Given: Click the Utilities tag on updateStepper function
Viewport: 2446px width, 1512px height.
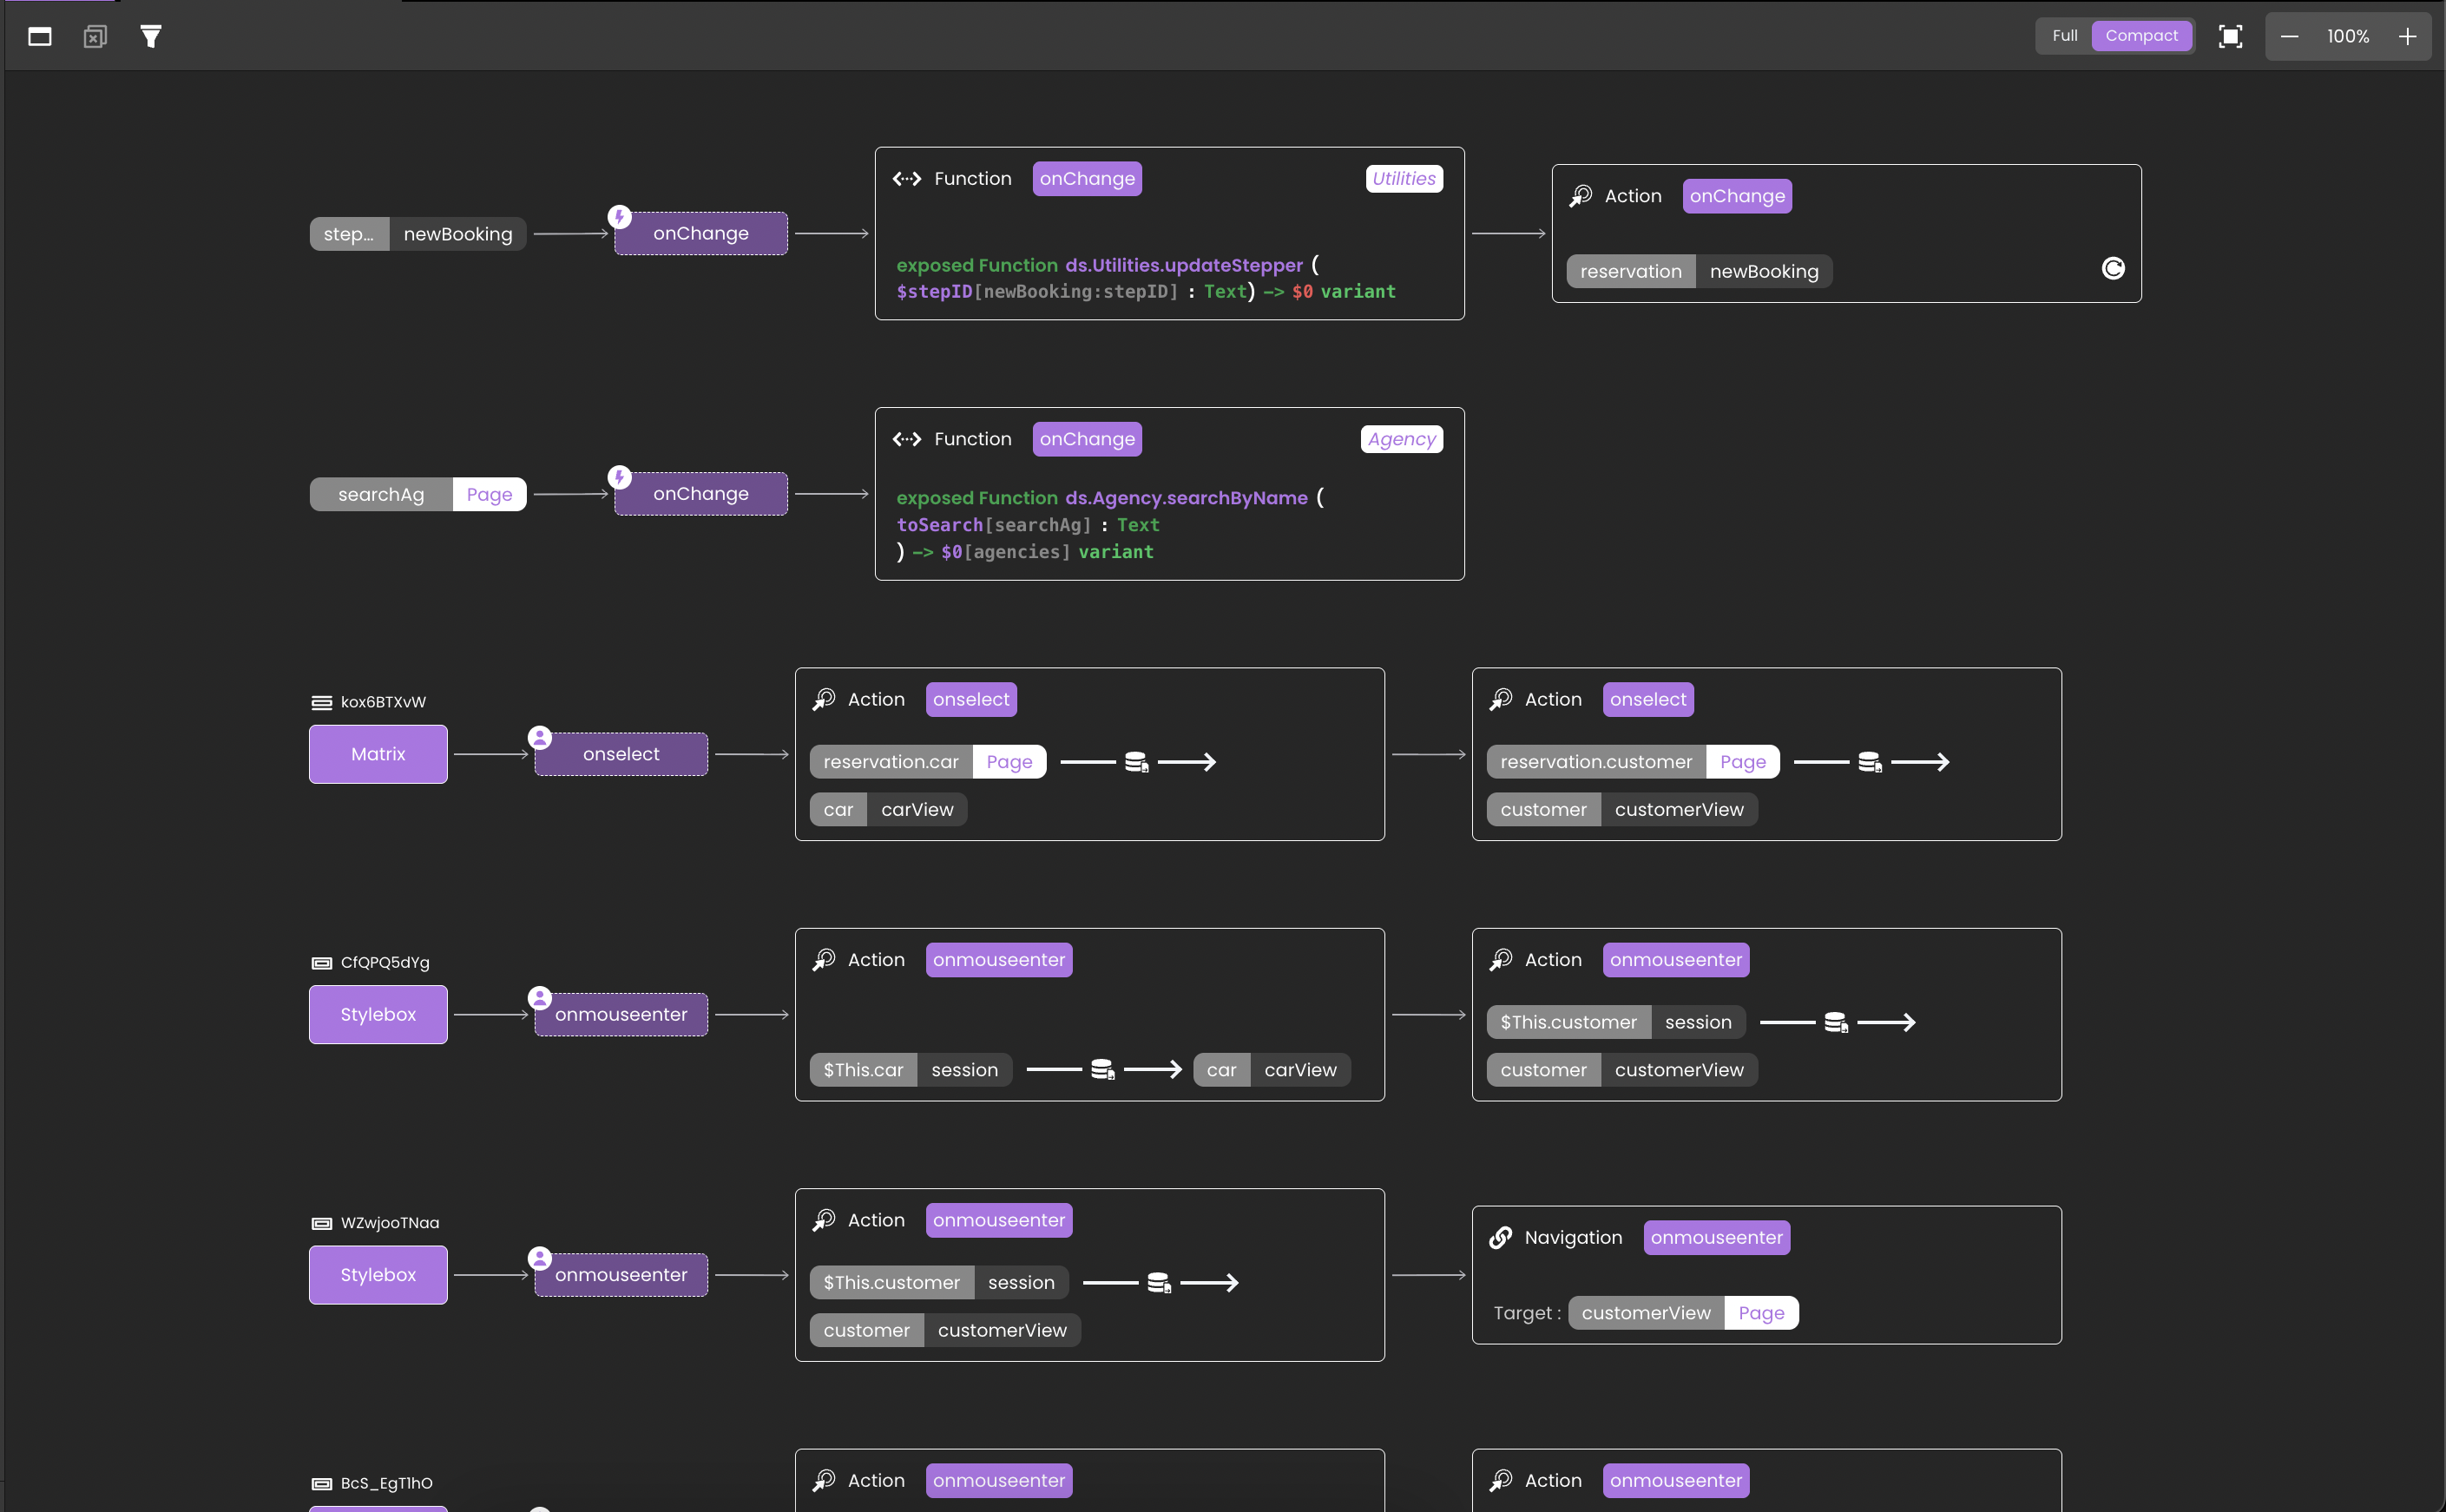Looking at the screenshot, I should tap(1403, 179).
